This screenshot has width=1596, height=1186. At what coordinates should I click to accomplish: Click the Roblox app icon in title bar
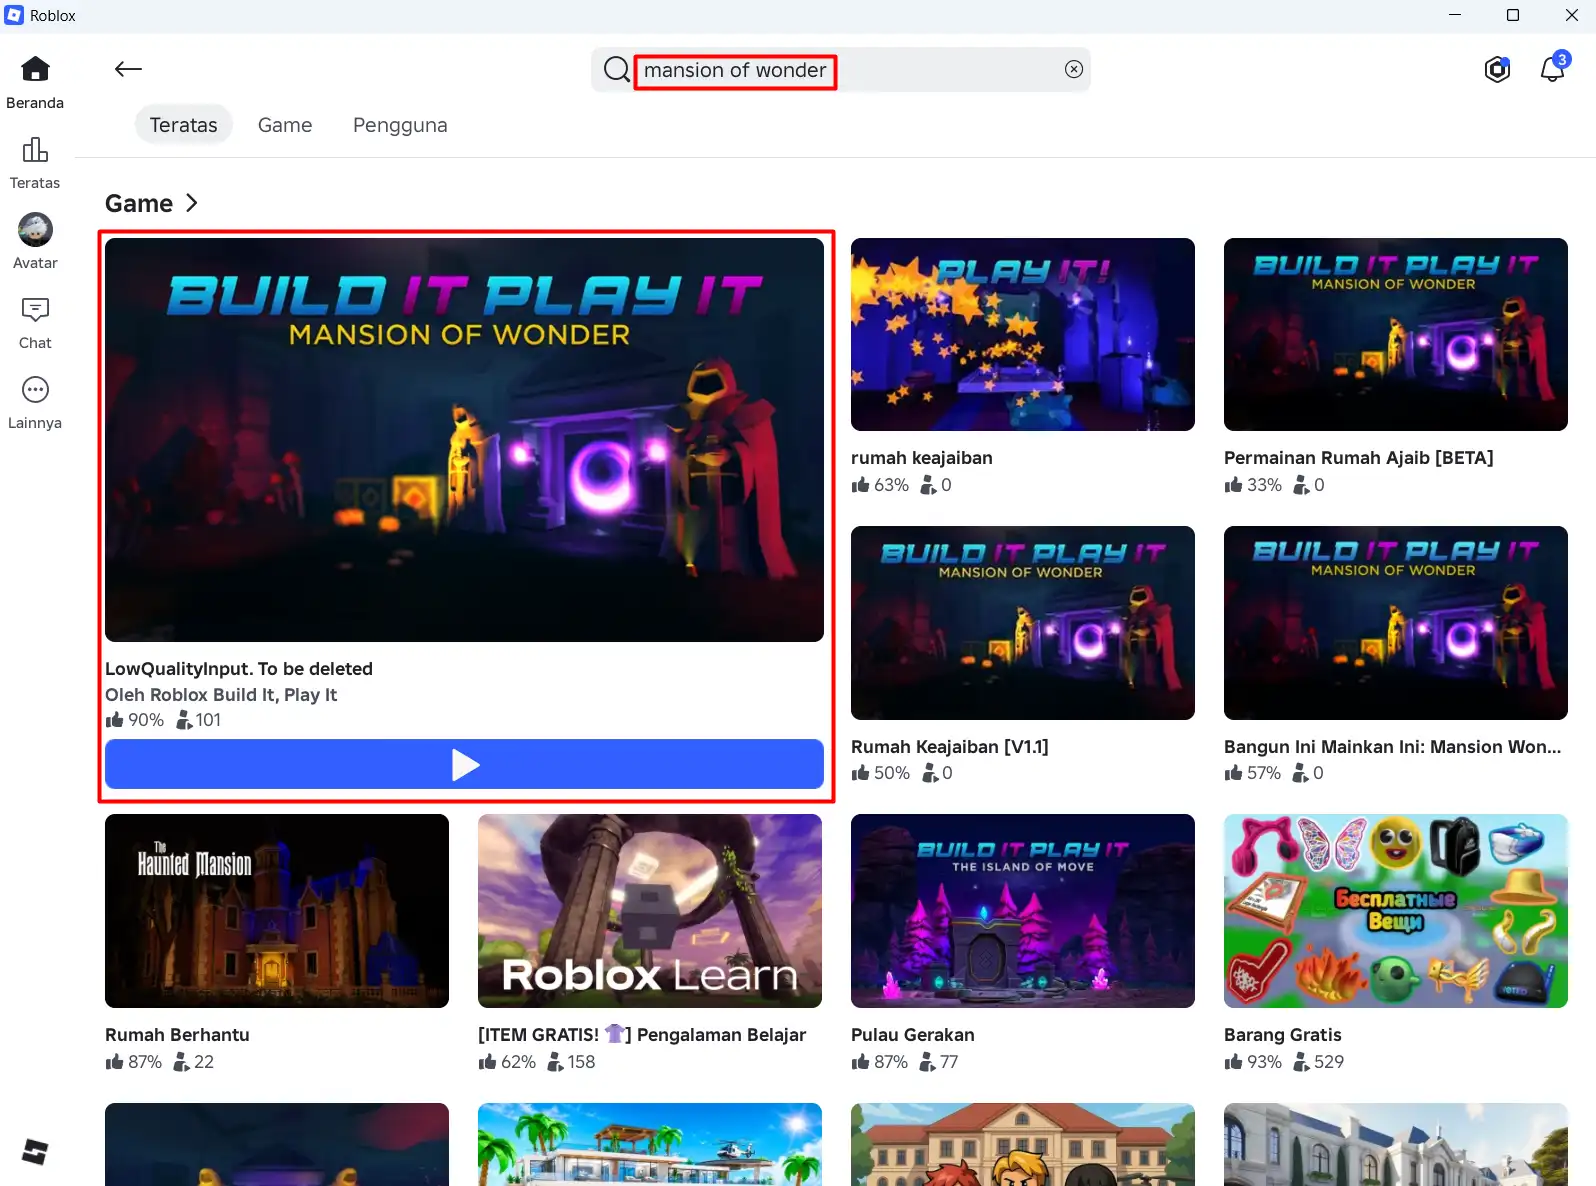[x=14, y=15]
